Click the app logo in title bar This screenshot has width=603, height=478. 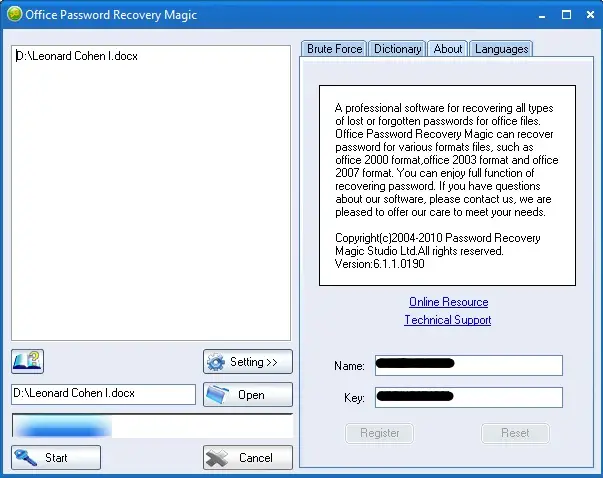(x=14, y=15)
